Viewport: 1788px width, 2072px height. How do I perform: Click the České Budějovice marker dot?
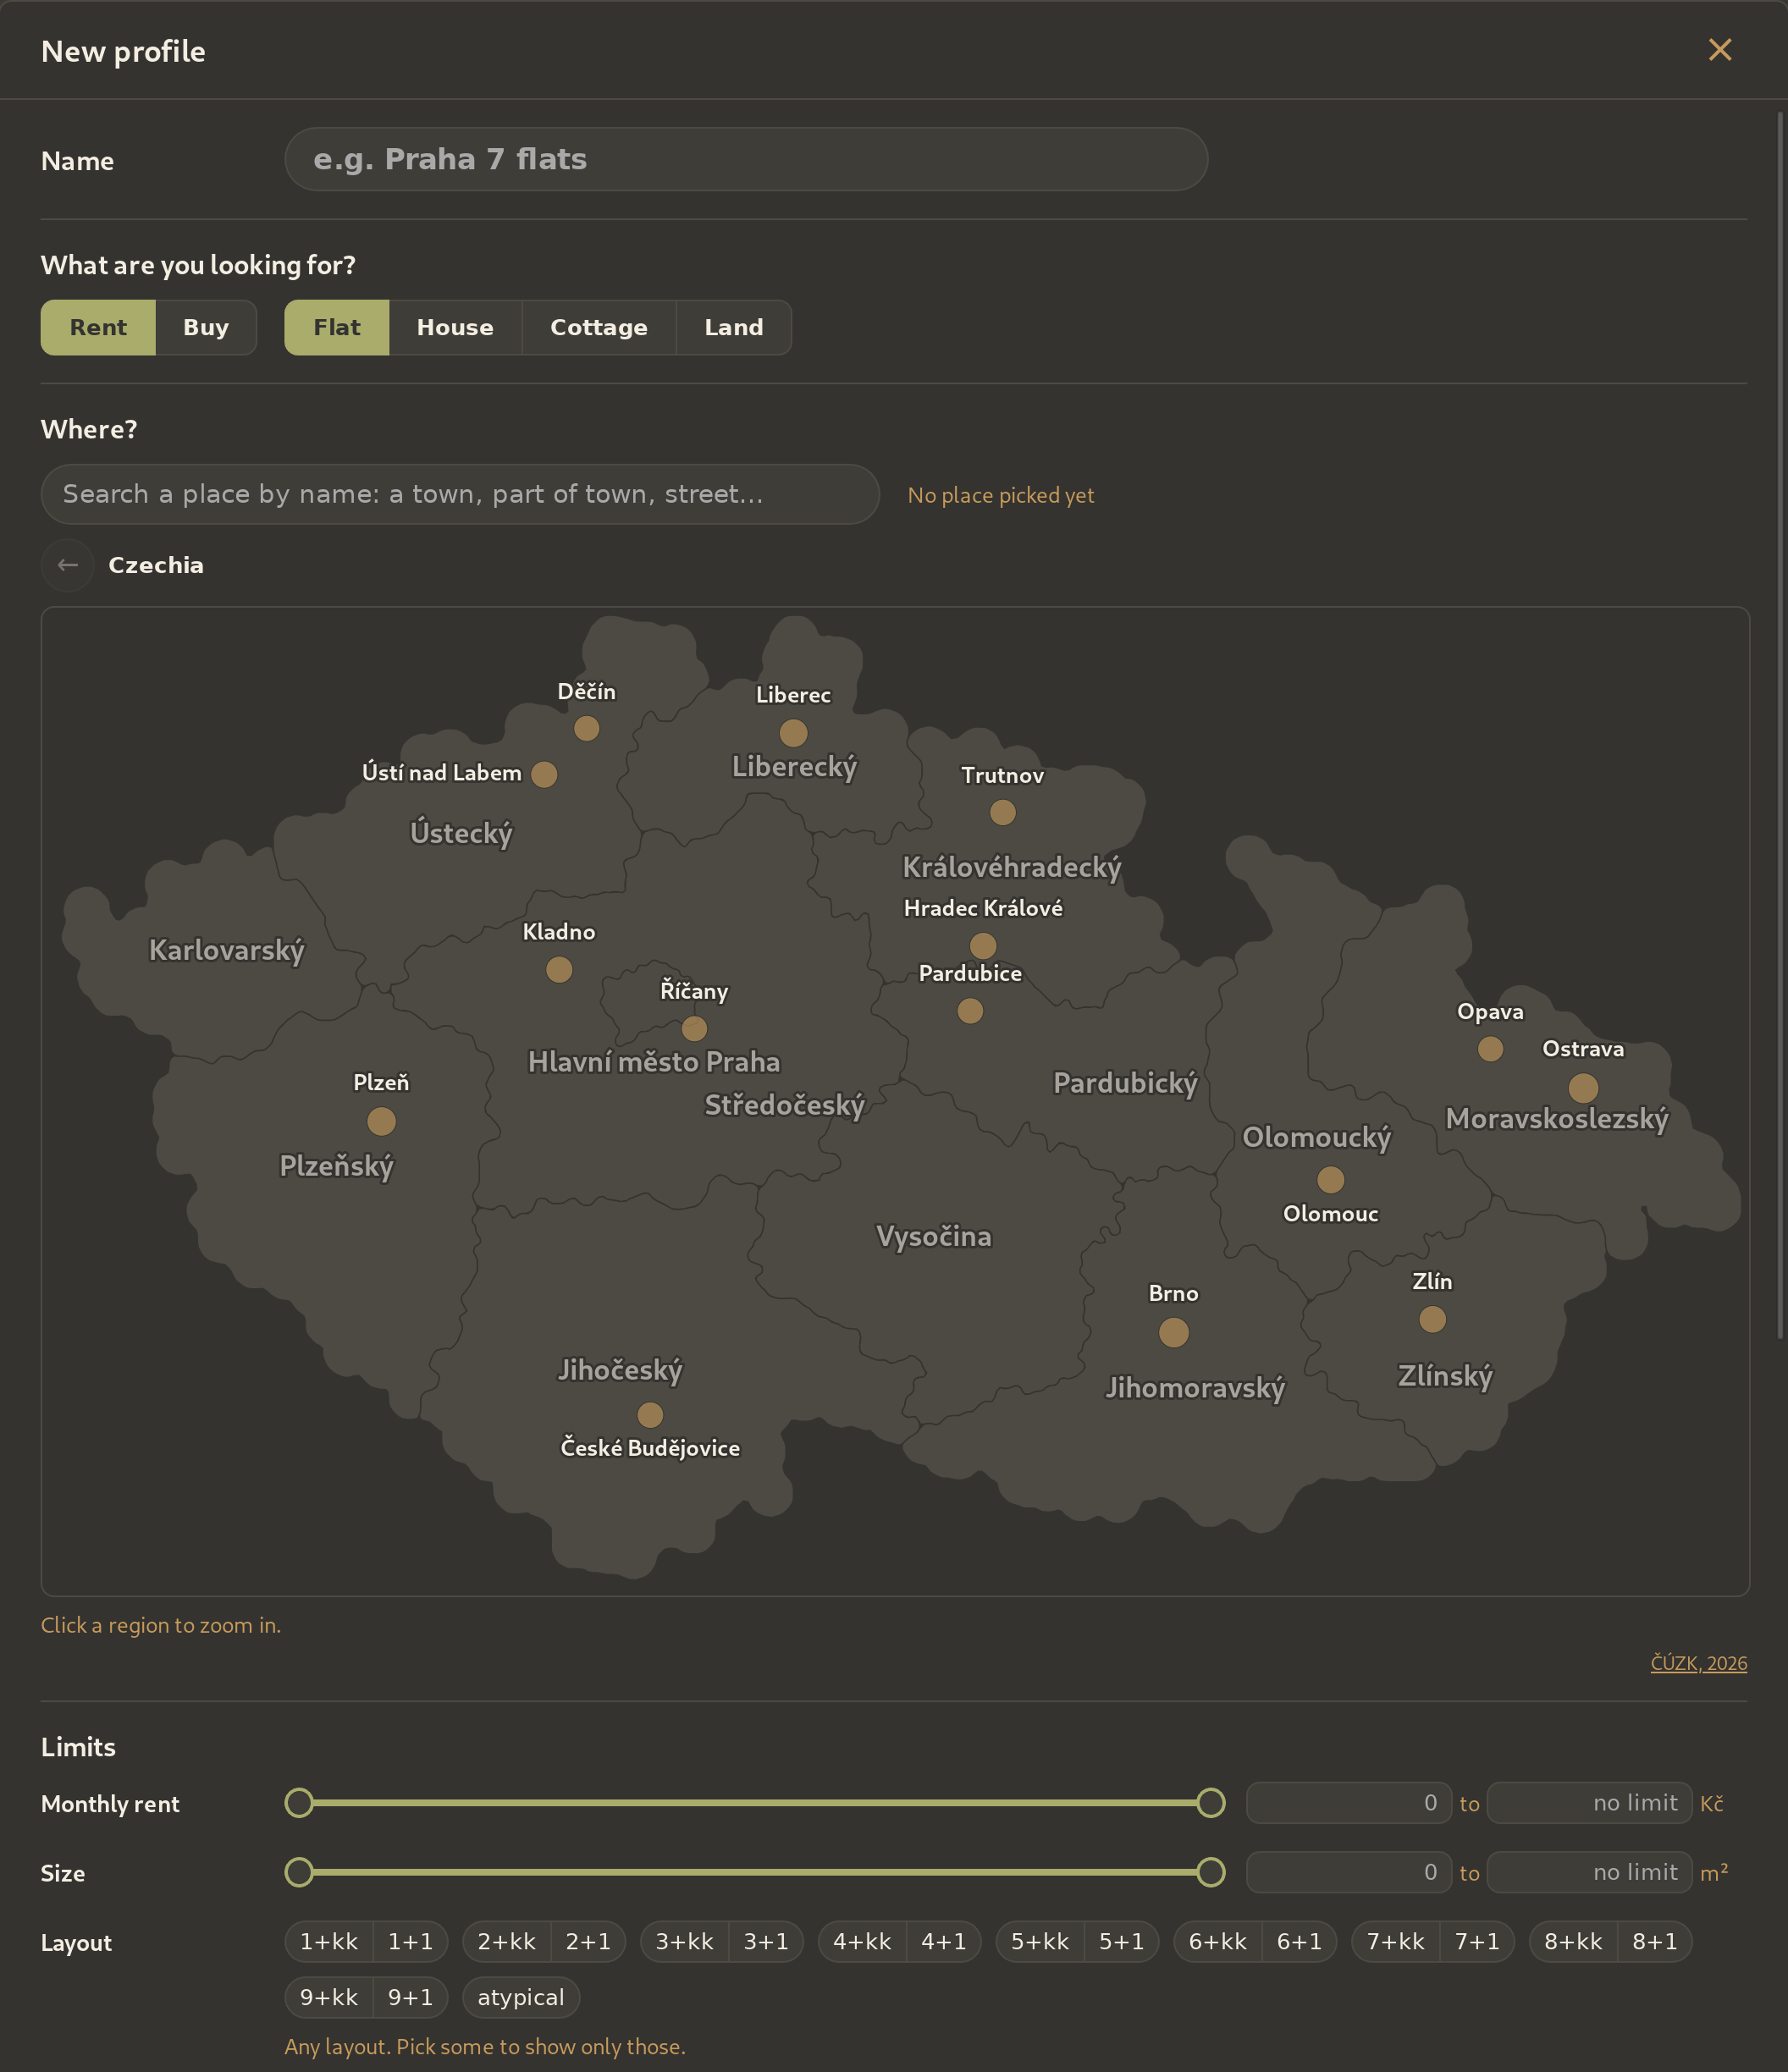pos(650,1414)
